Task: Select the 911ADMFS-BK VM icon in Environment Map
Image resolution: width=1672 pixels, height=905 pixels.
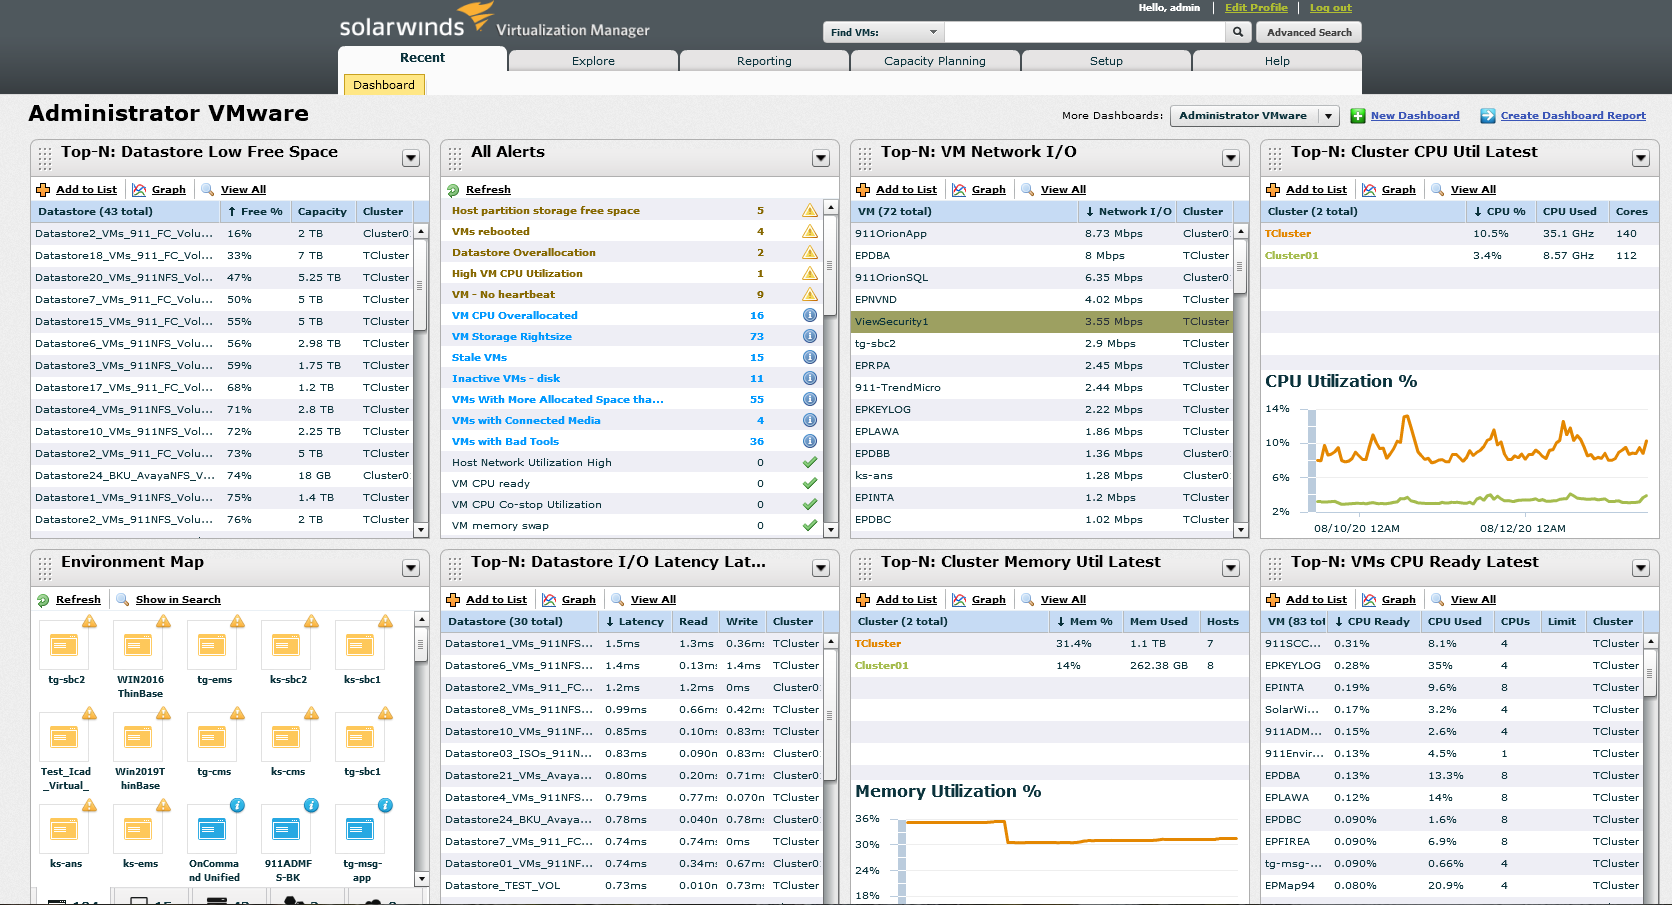Action: (x=286, y=829)
